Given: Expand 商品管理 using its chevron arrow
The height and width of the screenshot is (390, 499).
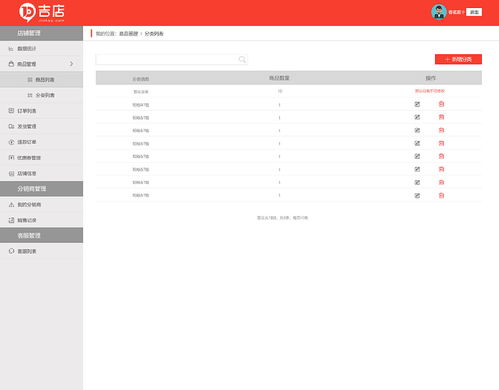Looking at the screenshot, I should point(71,64).
